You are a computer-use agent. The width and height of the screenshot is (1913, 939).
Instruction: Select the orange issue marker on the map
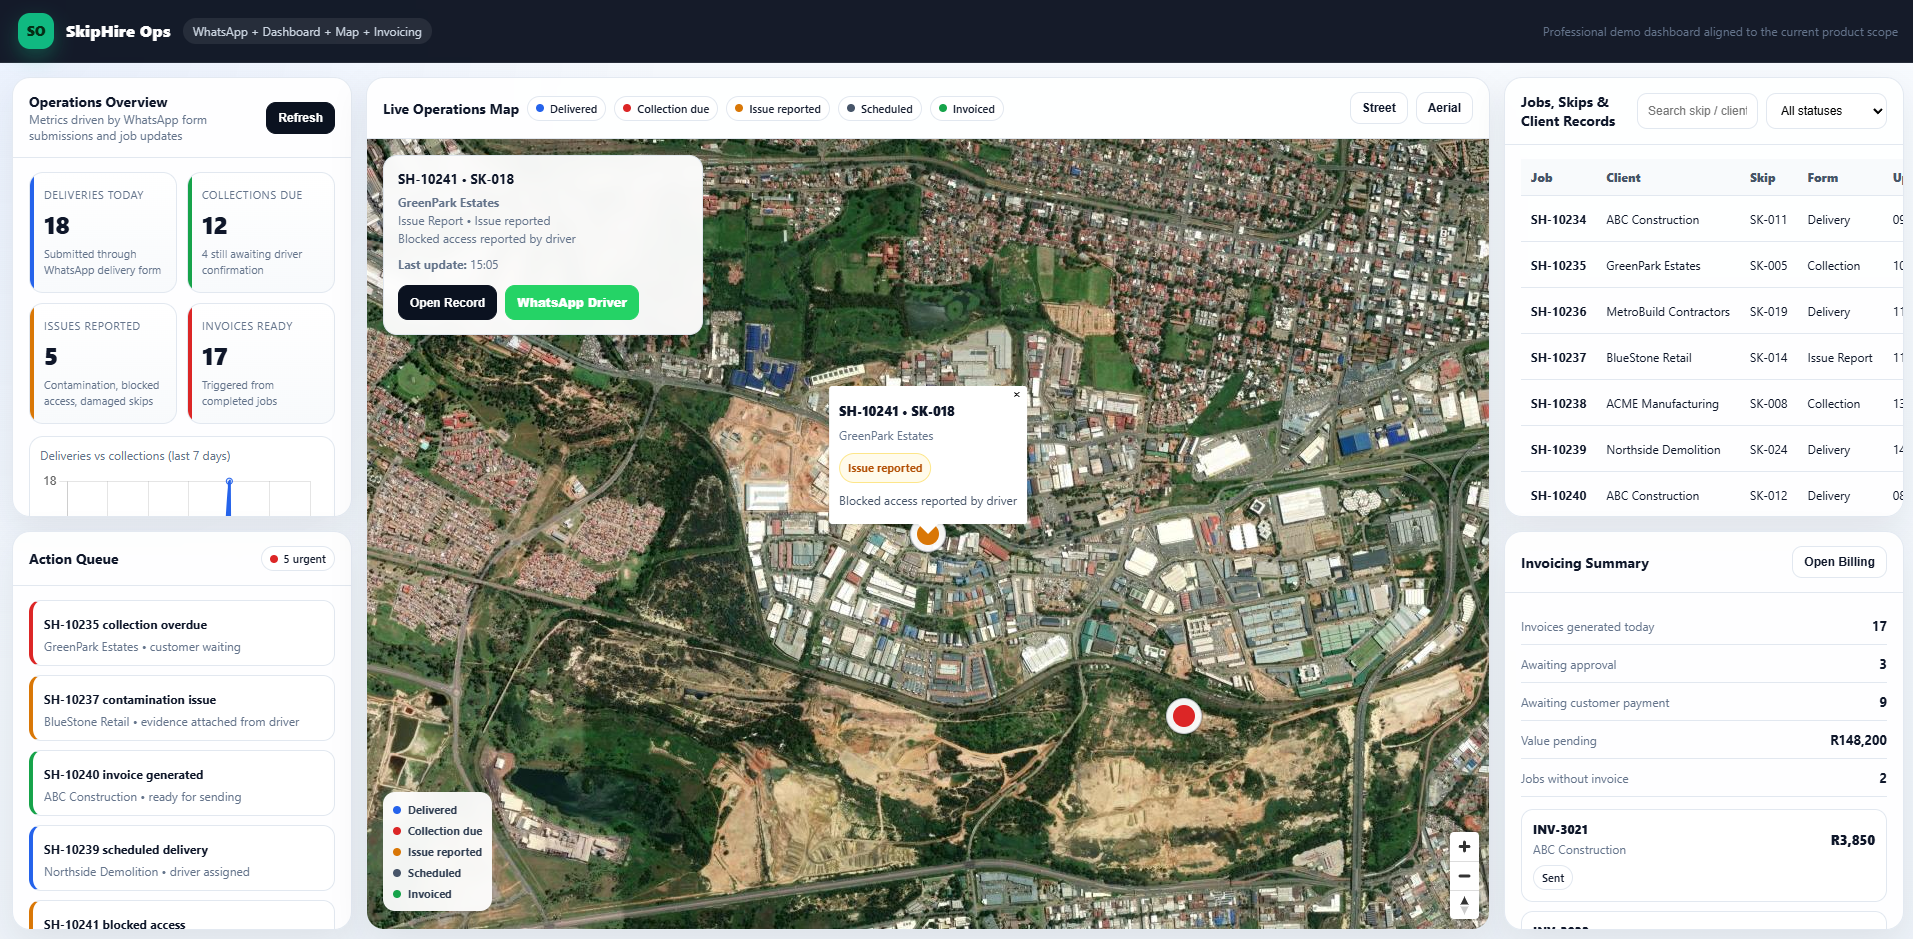coord(927,533)
